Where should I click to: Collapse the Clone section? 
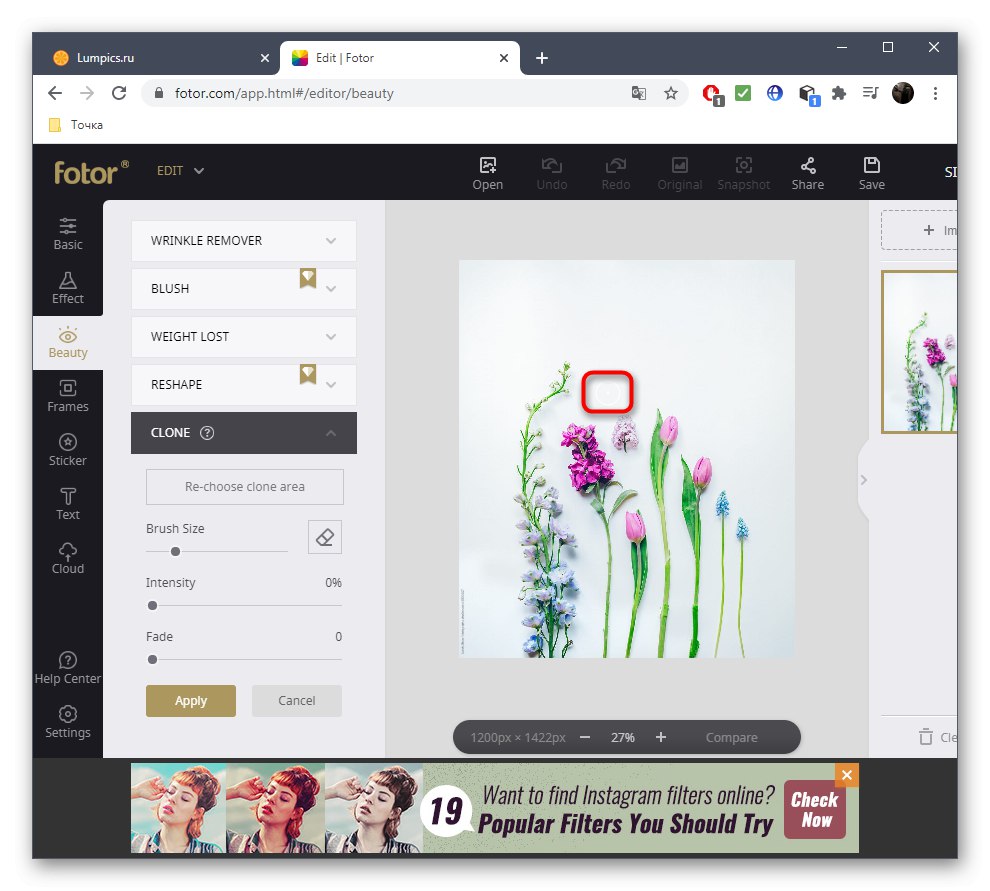[x=330, y=433]
